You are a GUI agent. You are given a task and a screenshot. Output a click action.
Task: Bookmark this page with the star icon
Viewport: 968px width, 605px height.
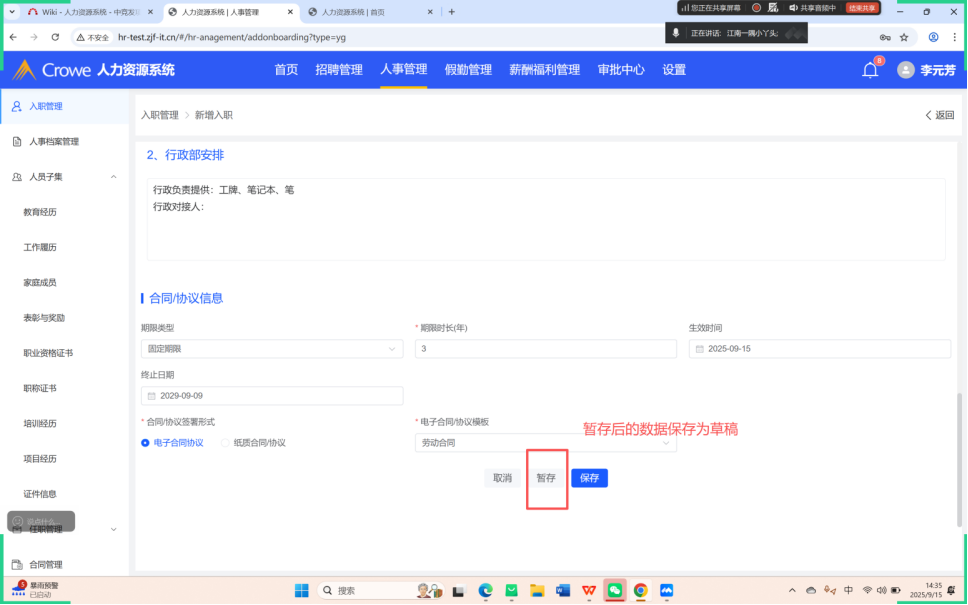904,37
